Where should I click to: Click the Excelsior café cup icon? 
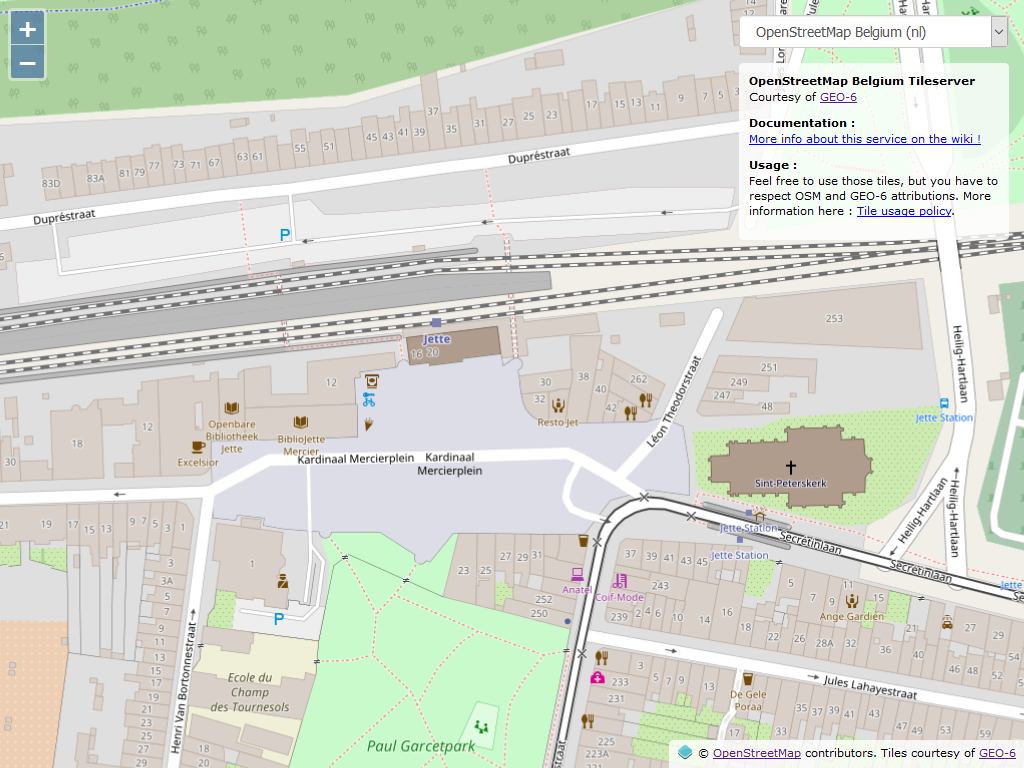pyautogui.click(x=198, y=447)
